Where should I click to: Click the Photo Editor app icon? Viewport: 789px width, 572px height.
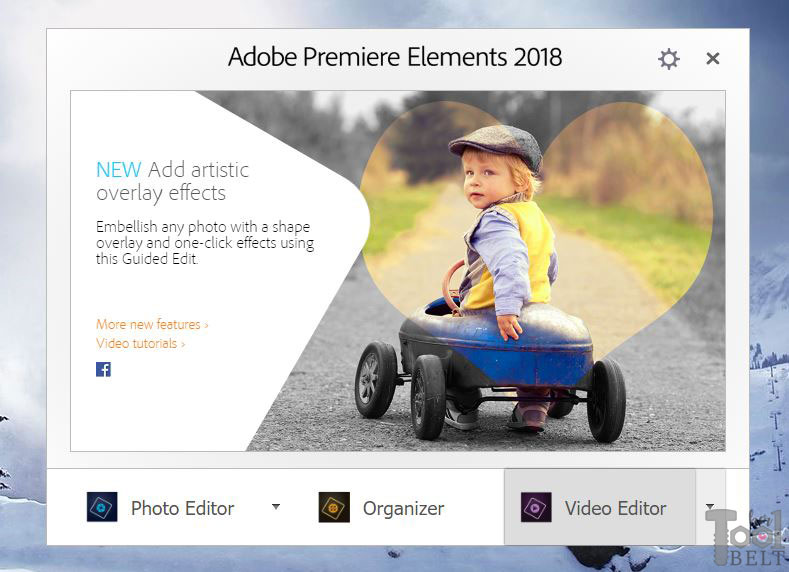(102, 507)
